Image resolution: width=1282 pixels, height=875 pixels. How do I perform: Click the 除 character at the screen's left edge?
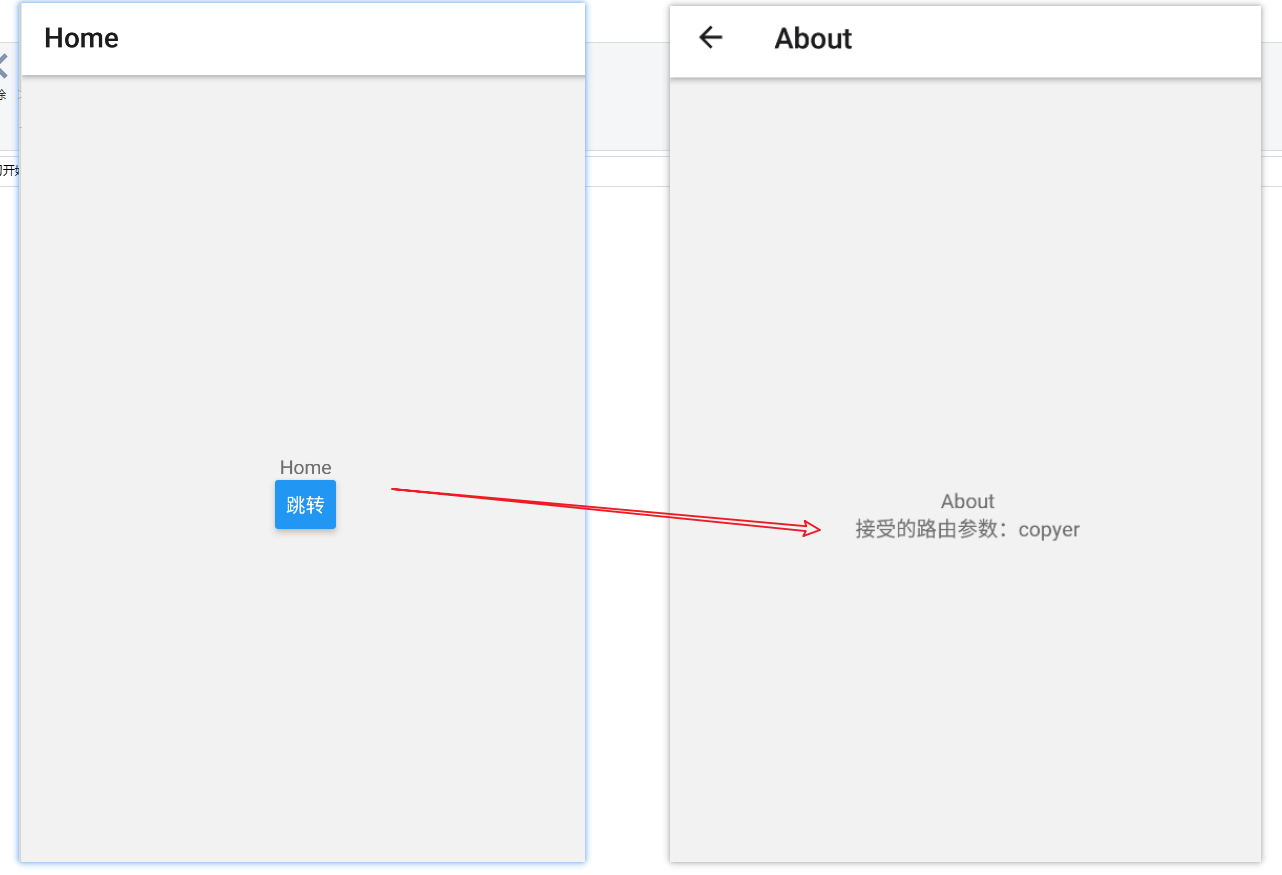coord(3,95)
